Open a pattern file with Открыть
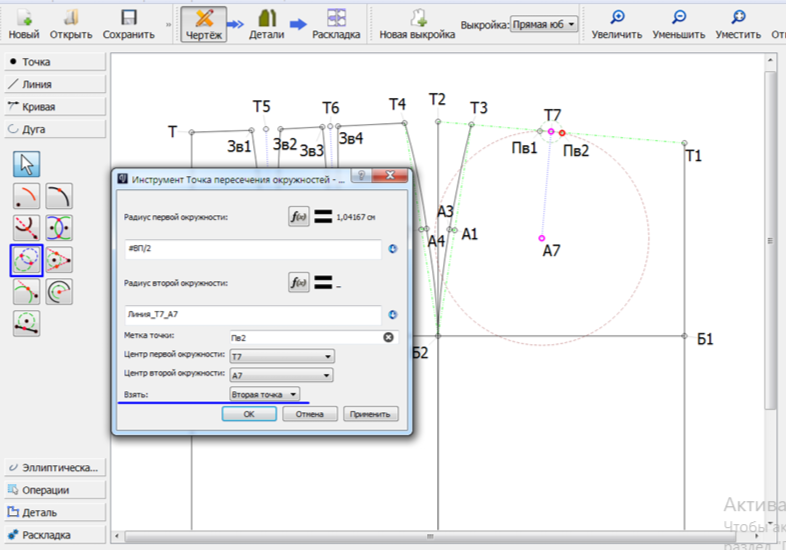 click(x=70, y=18)
